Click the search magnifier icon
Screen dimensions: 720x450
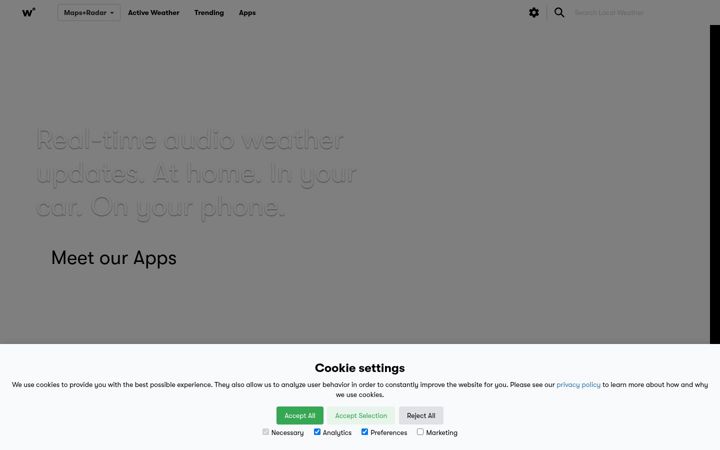point(559,12)
